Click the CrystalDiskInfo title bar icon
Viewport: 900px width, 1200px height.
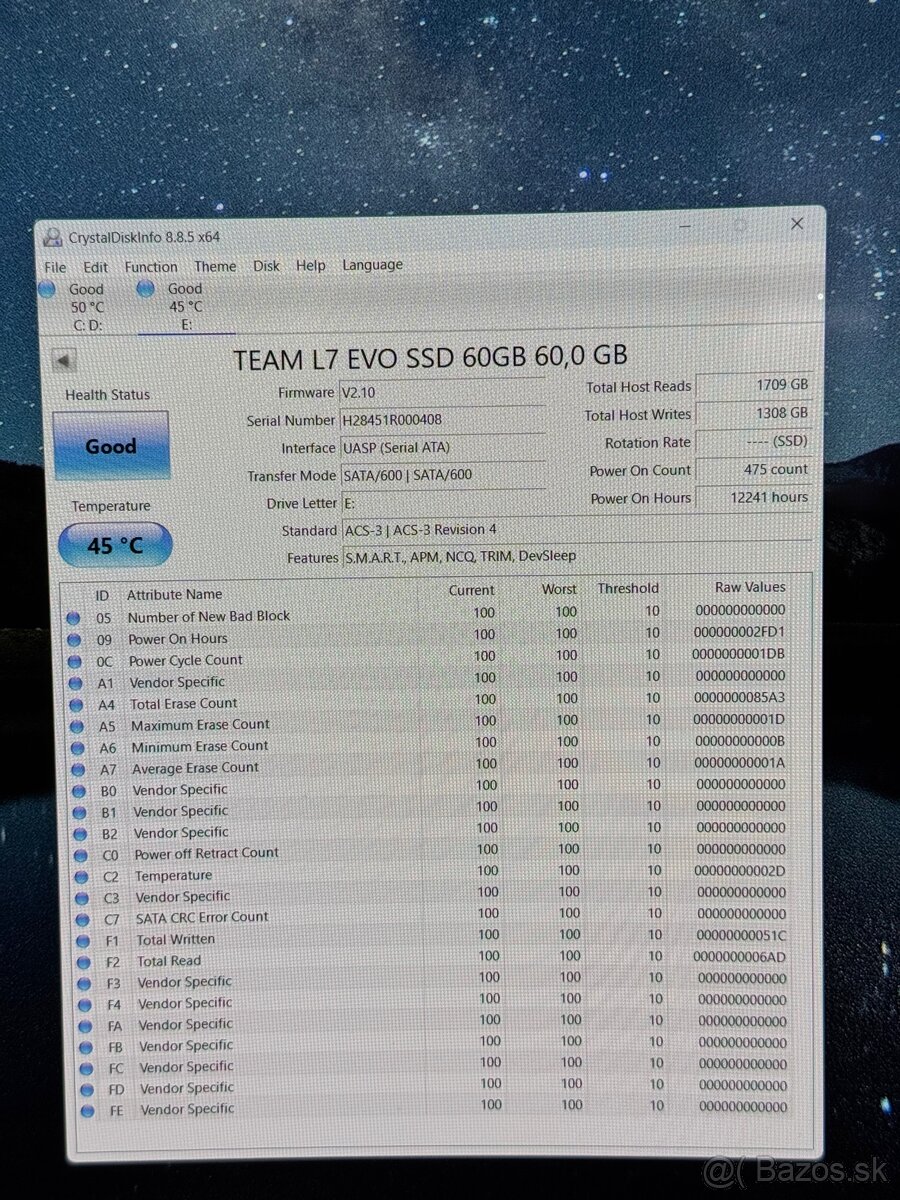point(52,237)
